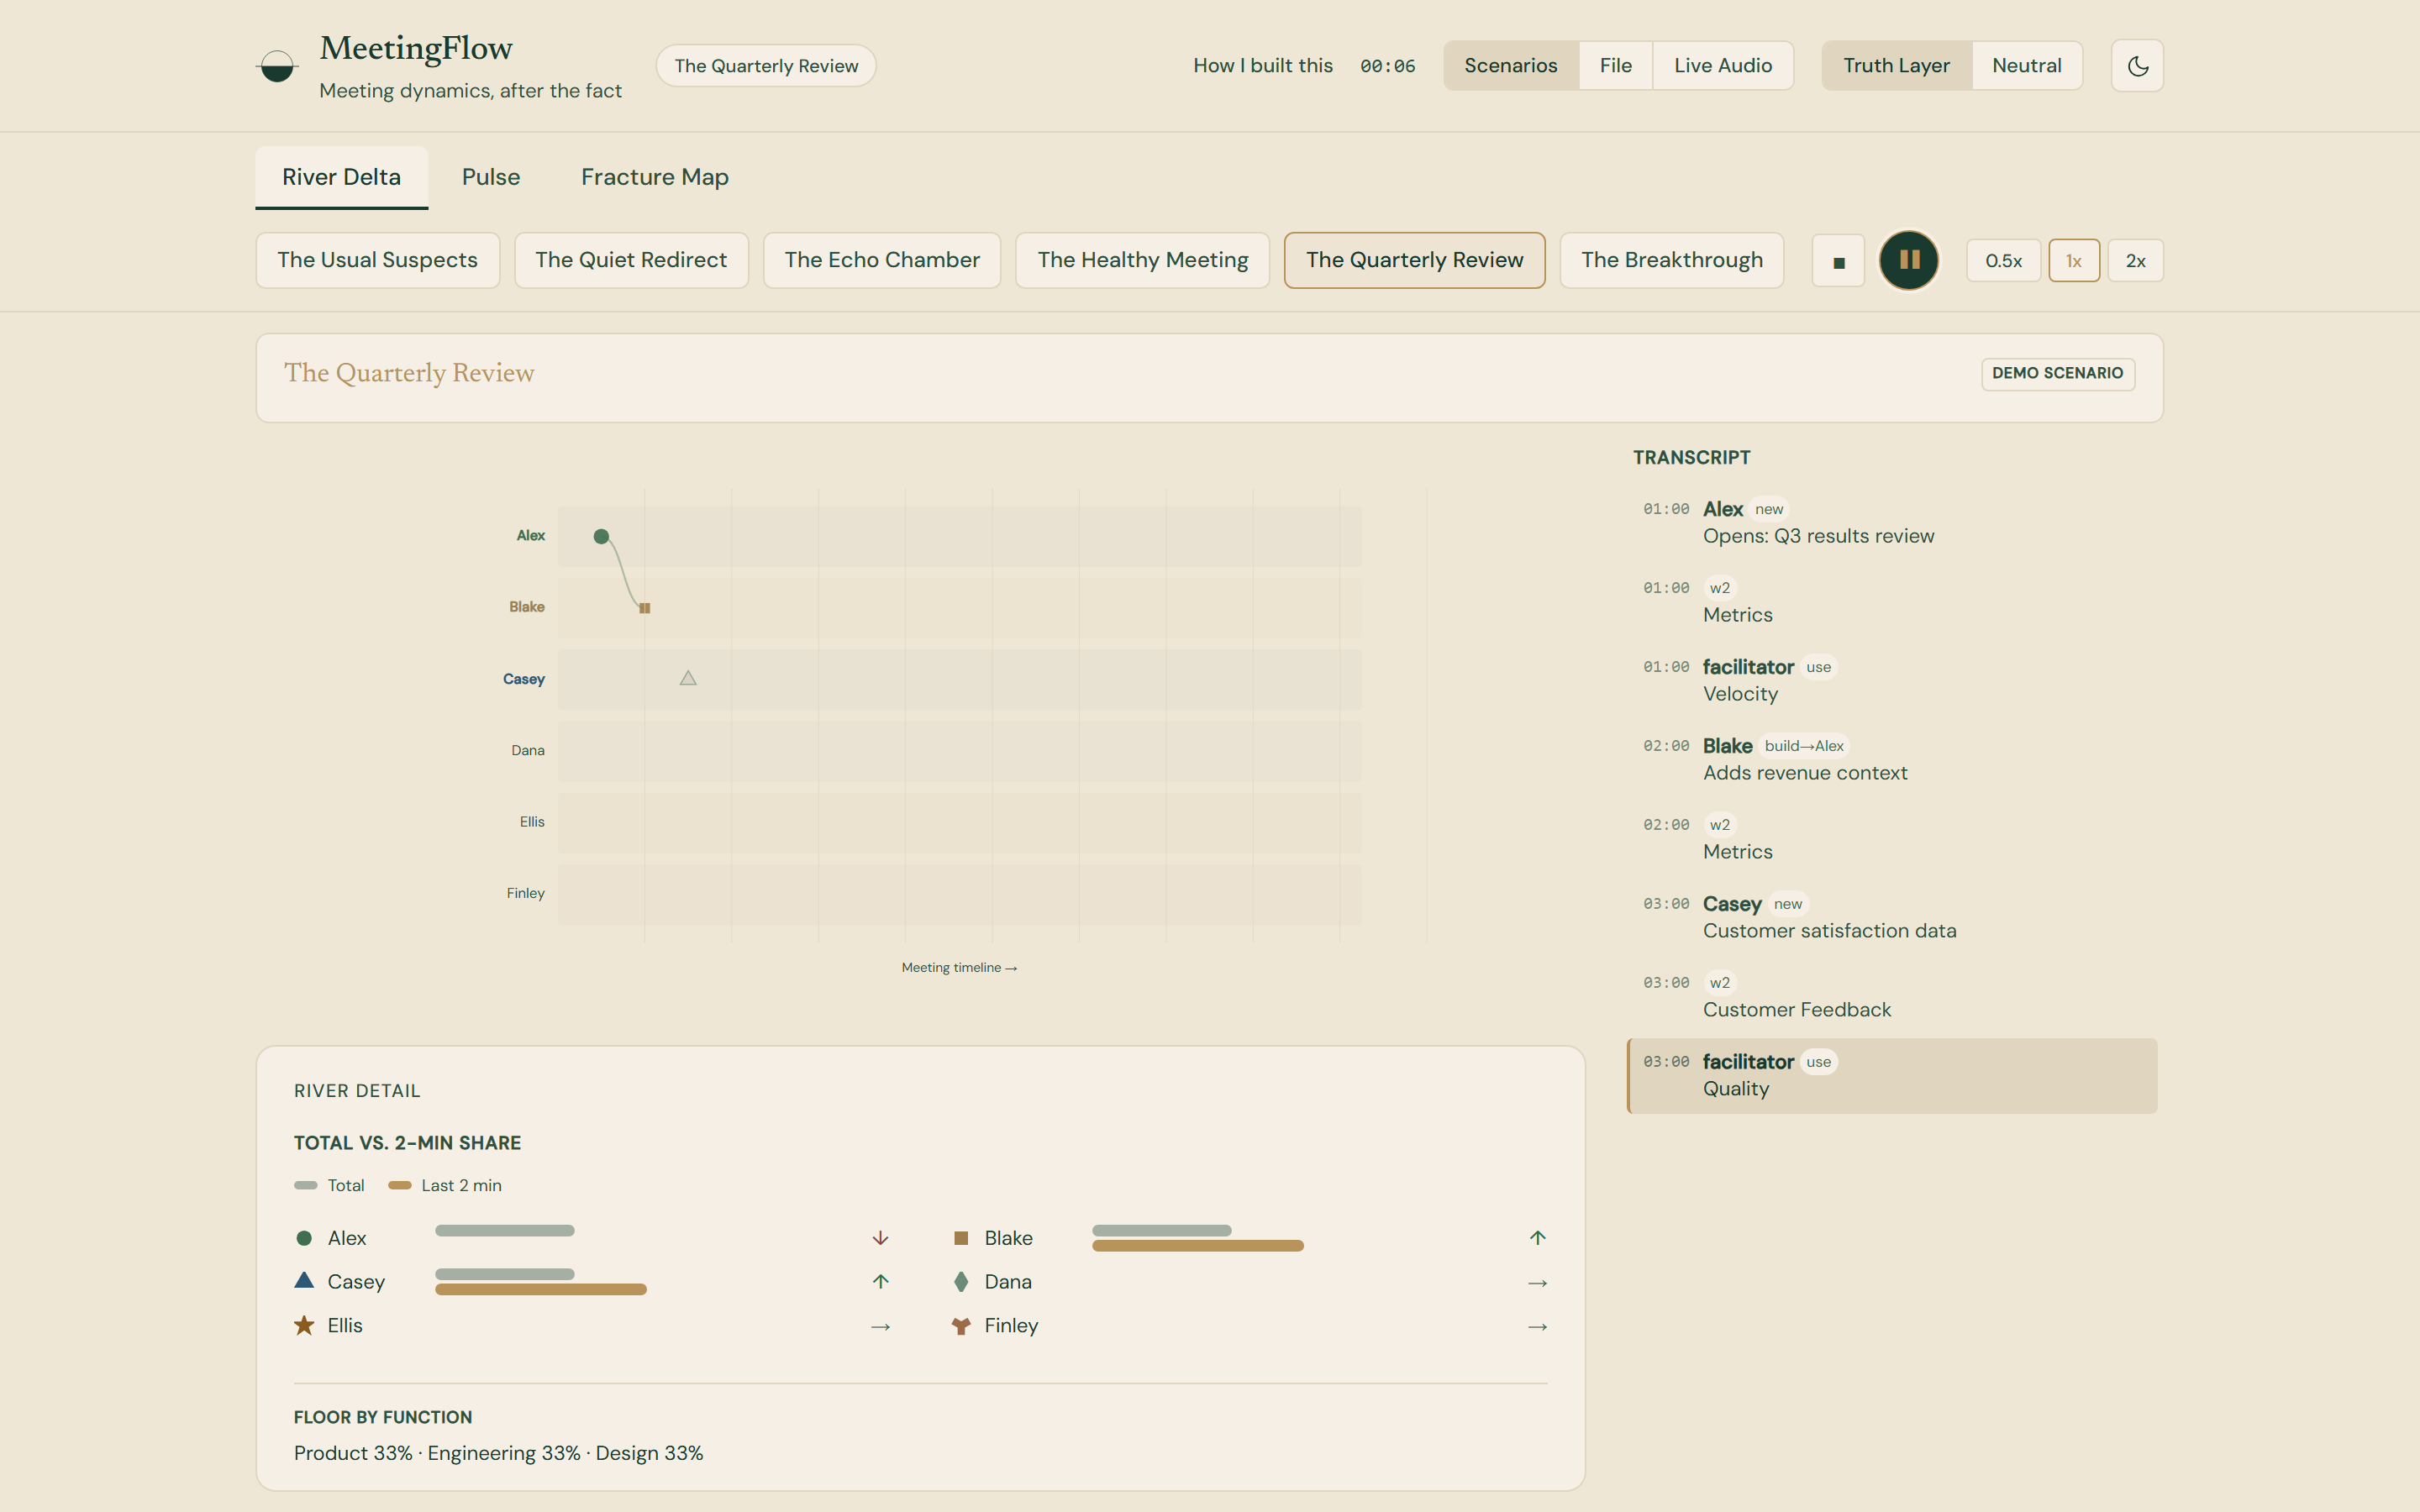Open the Fracture Map tab

click(x=654, y=177)
